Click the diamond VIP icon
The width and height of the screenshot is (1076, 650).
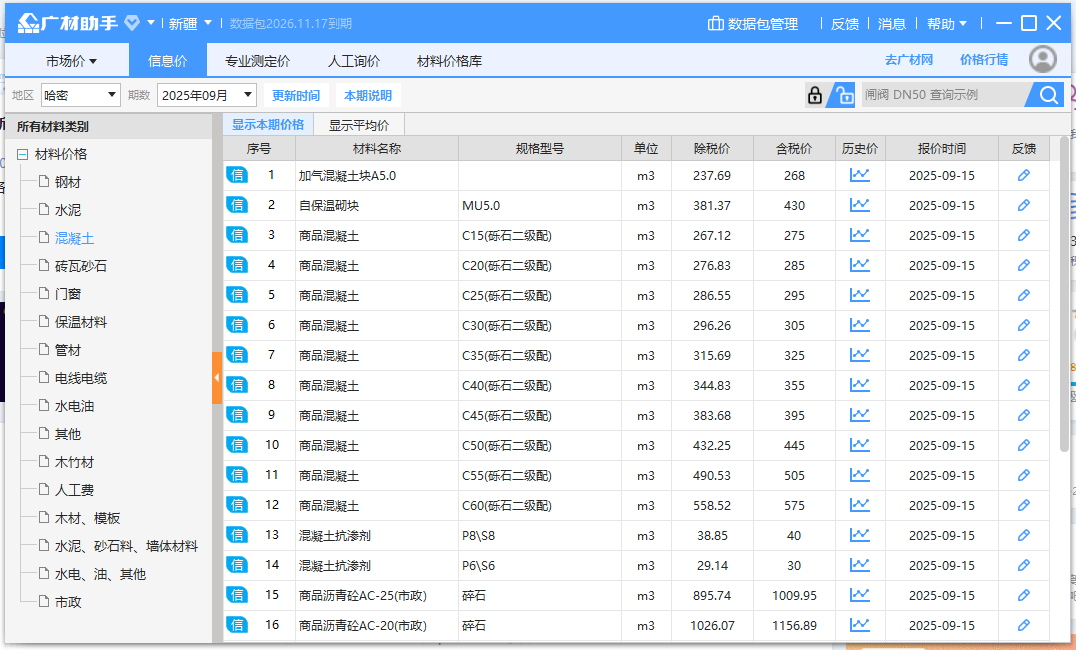click(x=132, y=23)
